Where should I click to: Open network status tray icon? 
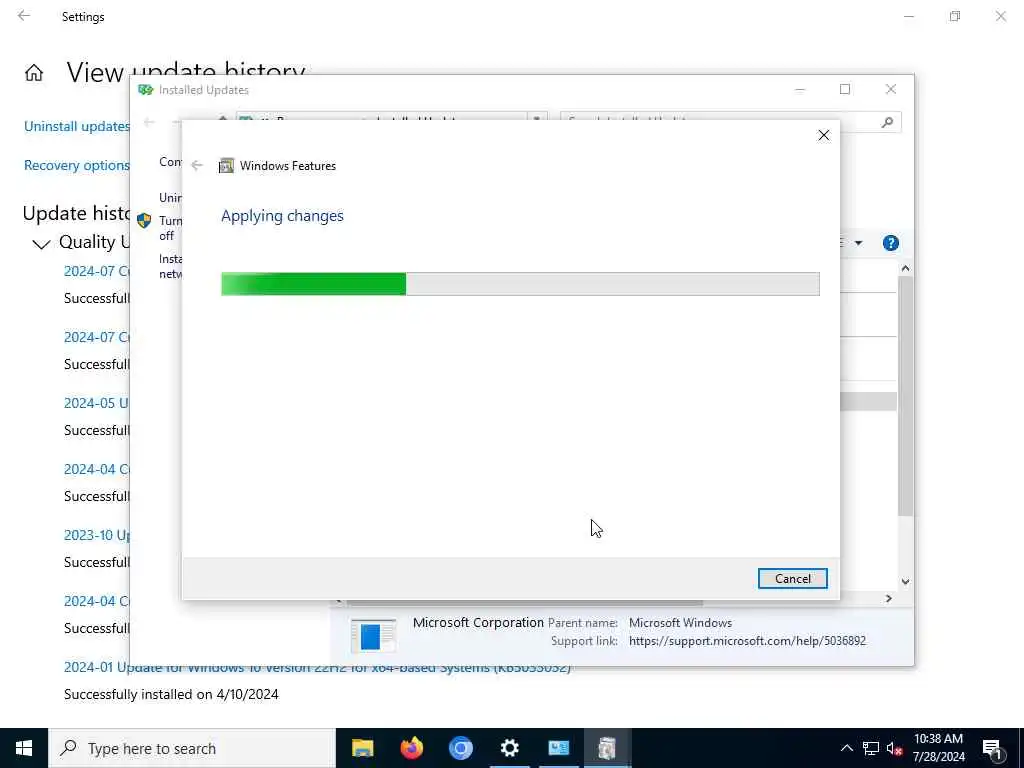[871, 748]
